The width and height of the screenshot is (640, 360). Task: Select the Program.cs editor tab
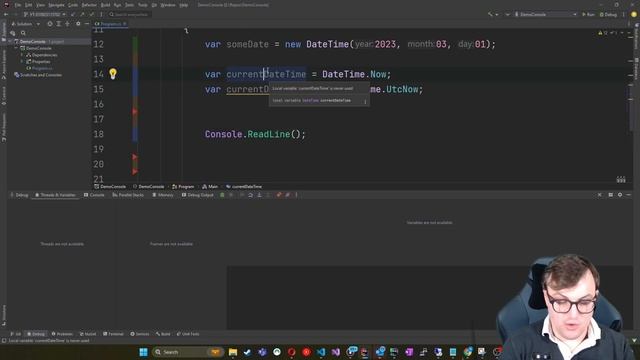pos(110,24)
